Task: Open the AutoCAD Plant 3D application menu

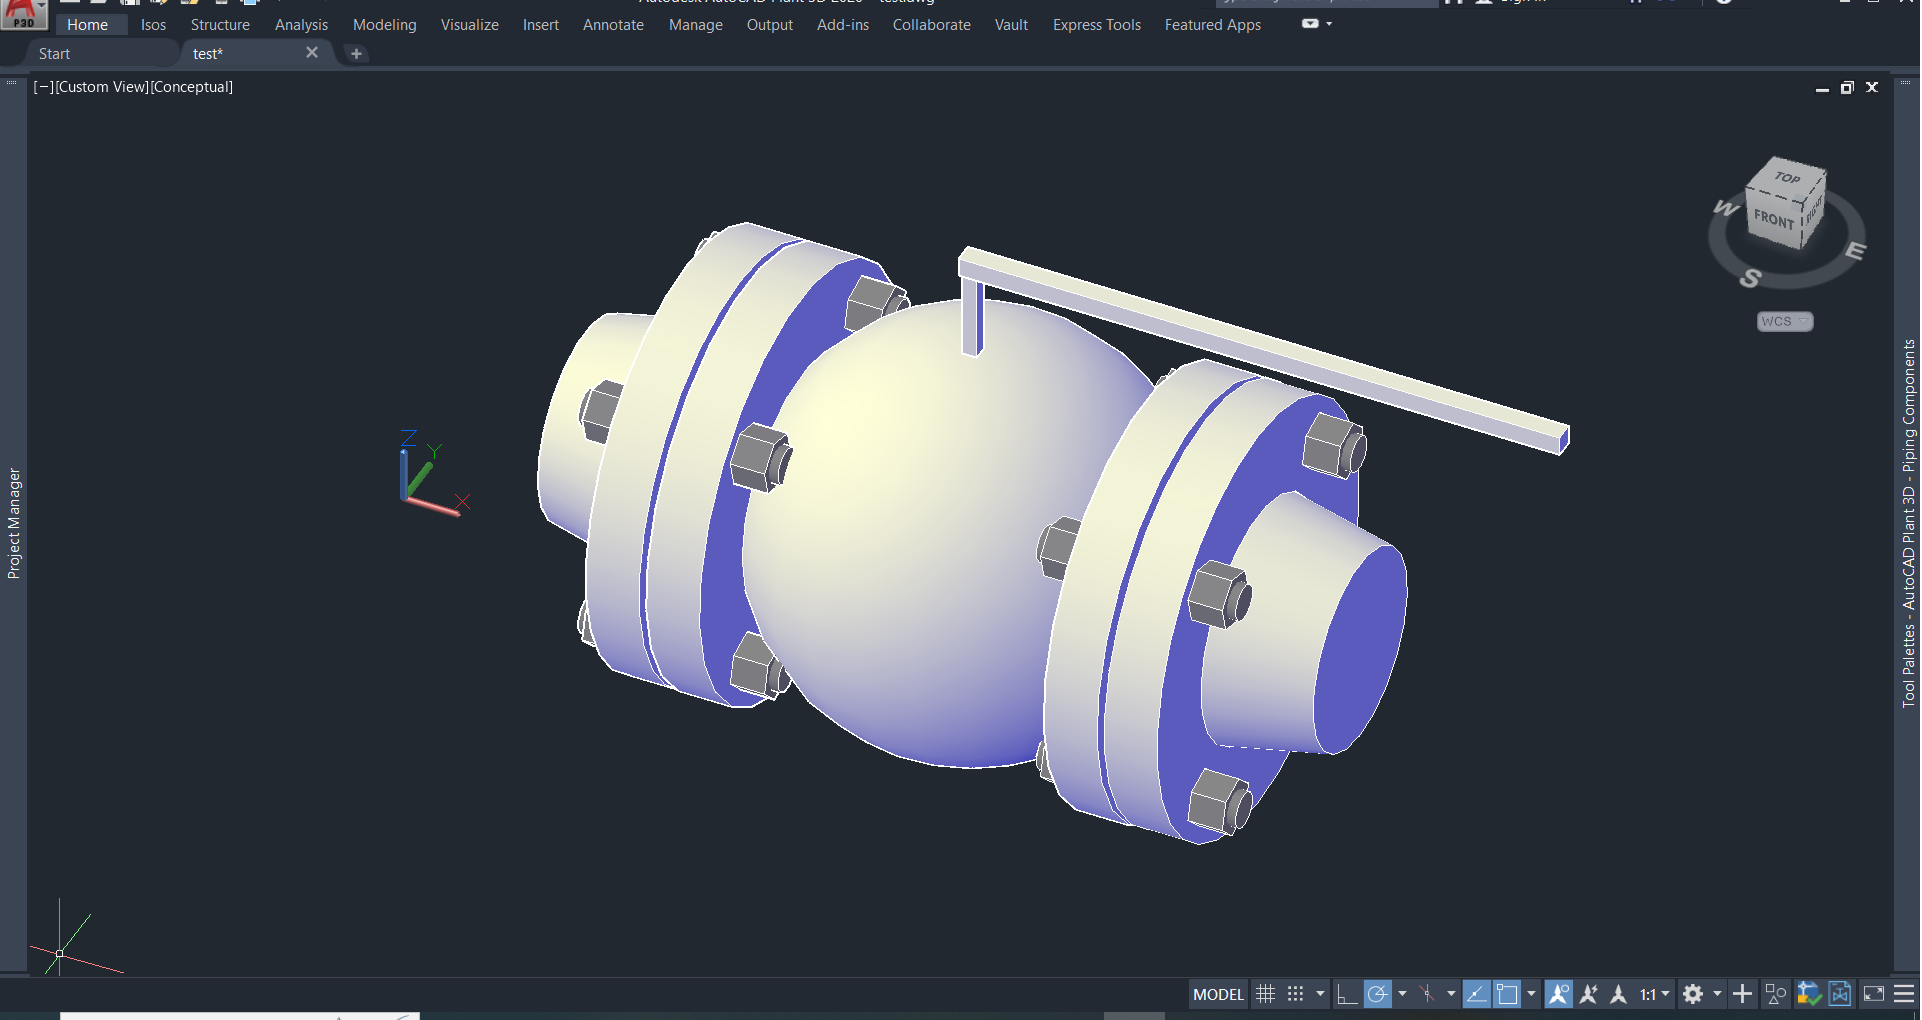Action: (24, 14)
